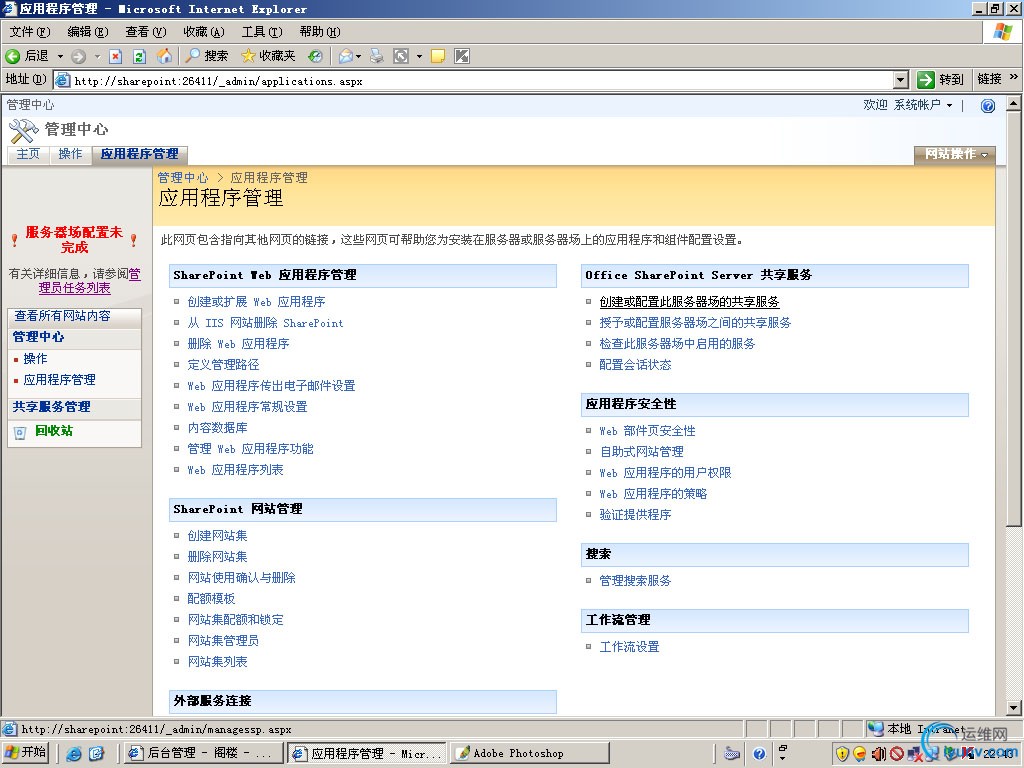The height and width of the screenshot is (768, 1024).
Task: Click the 管理中心 wrench logo icon
Action: 24,131
